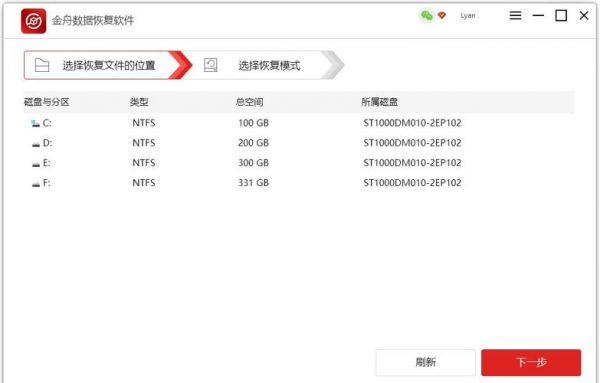Maximize the recovery software window
Image resolution: width=600 pixels, height=383 pixels.
(x=561, y=16)
